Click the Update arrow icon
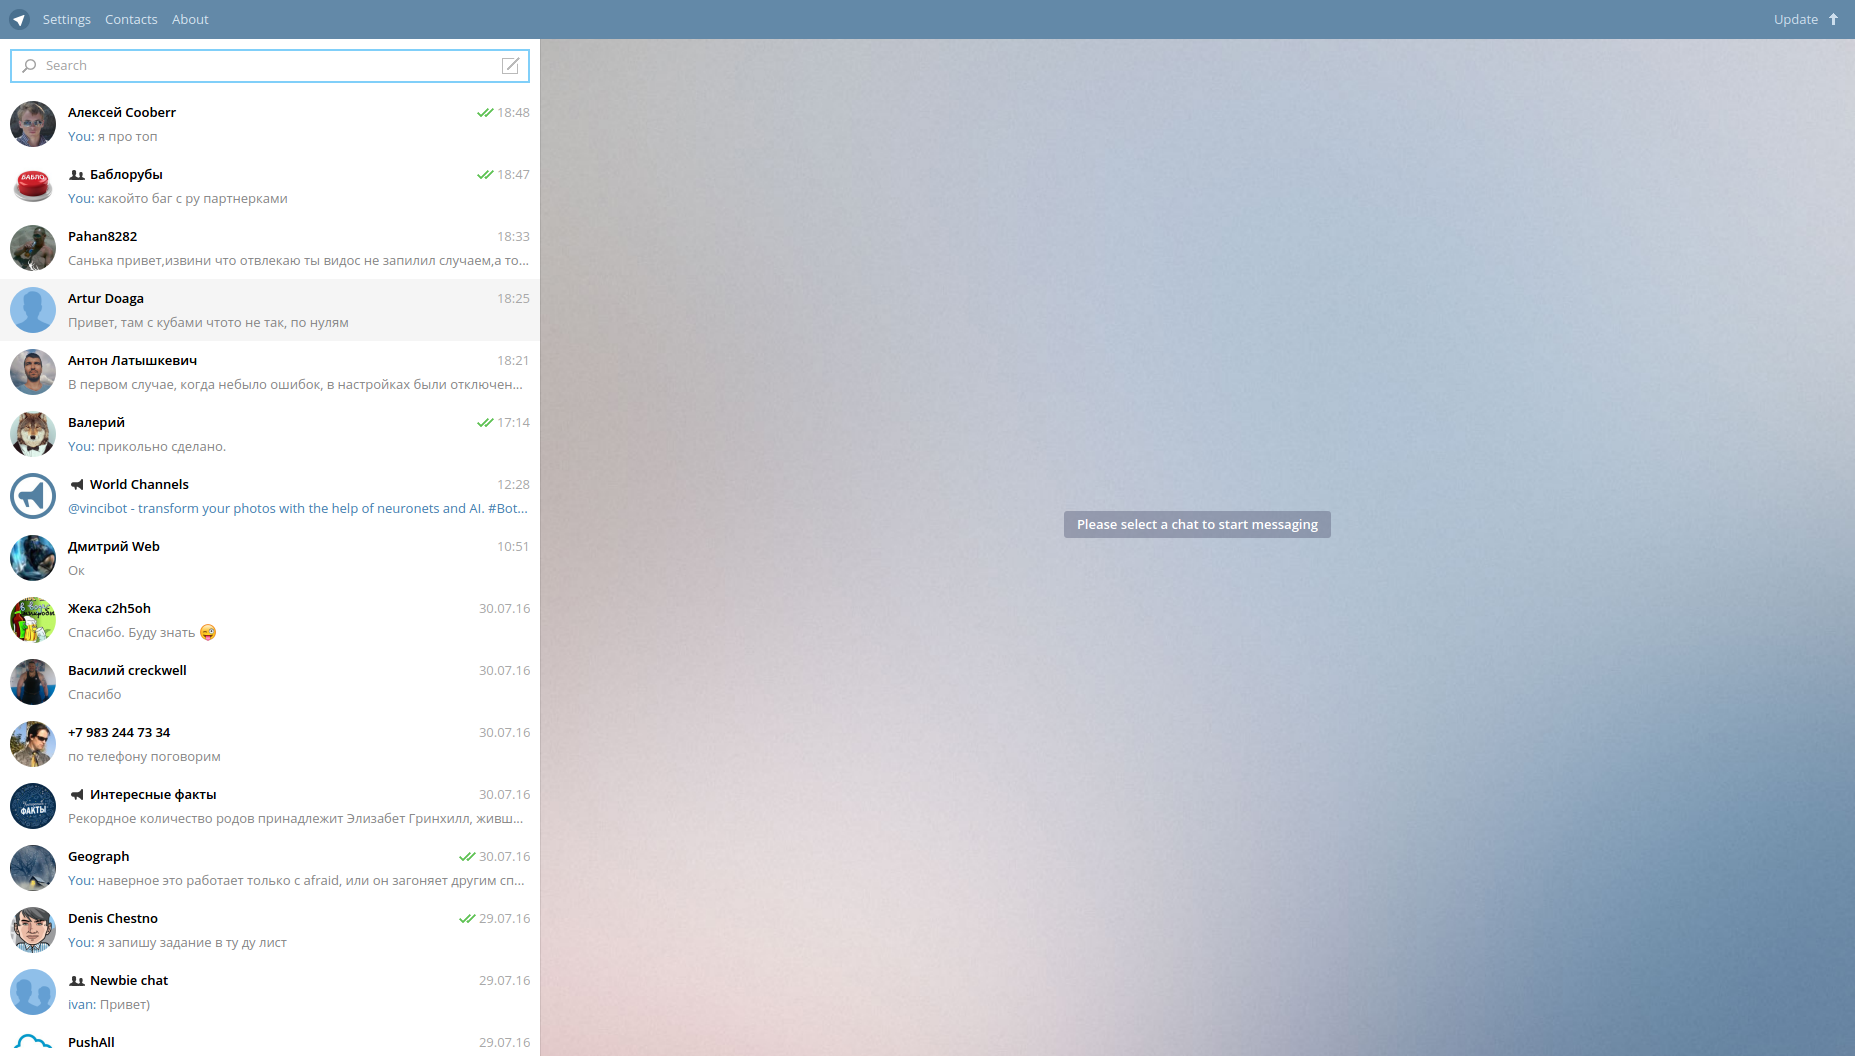 [x=1833, y=19]
